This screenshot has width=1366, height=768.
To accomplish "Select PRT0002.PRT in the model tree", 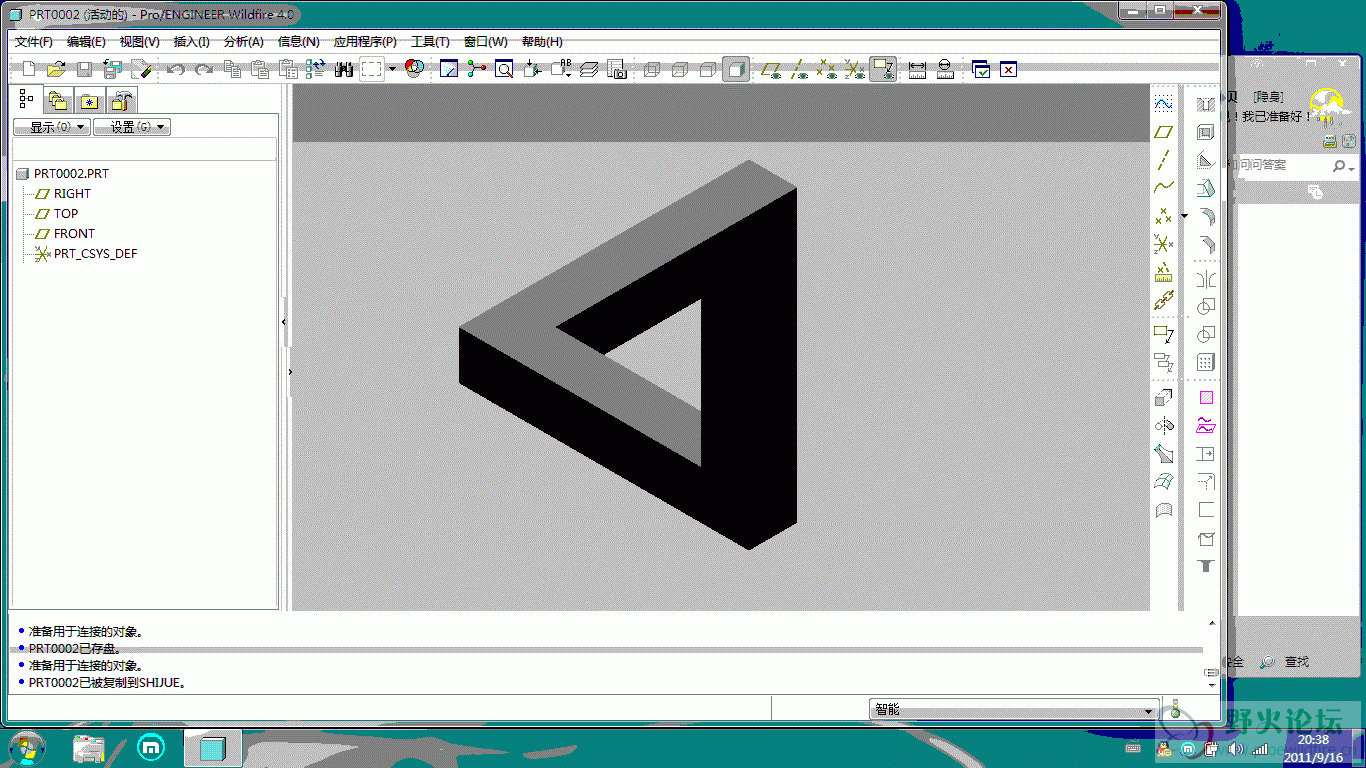I will coord(62,174).
